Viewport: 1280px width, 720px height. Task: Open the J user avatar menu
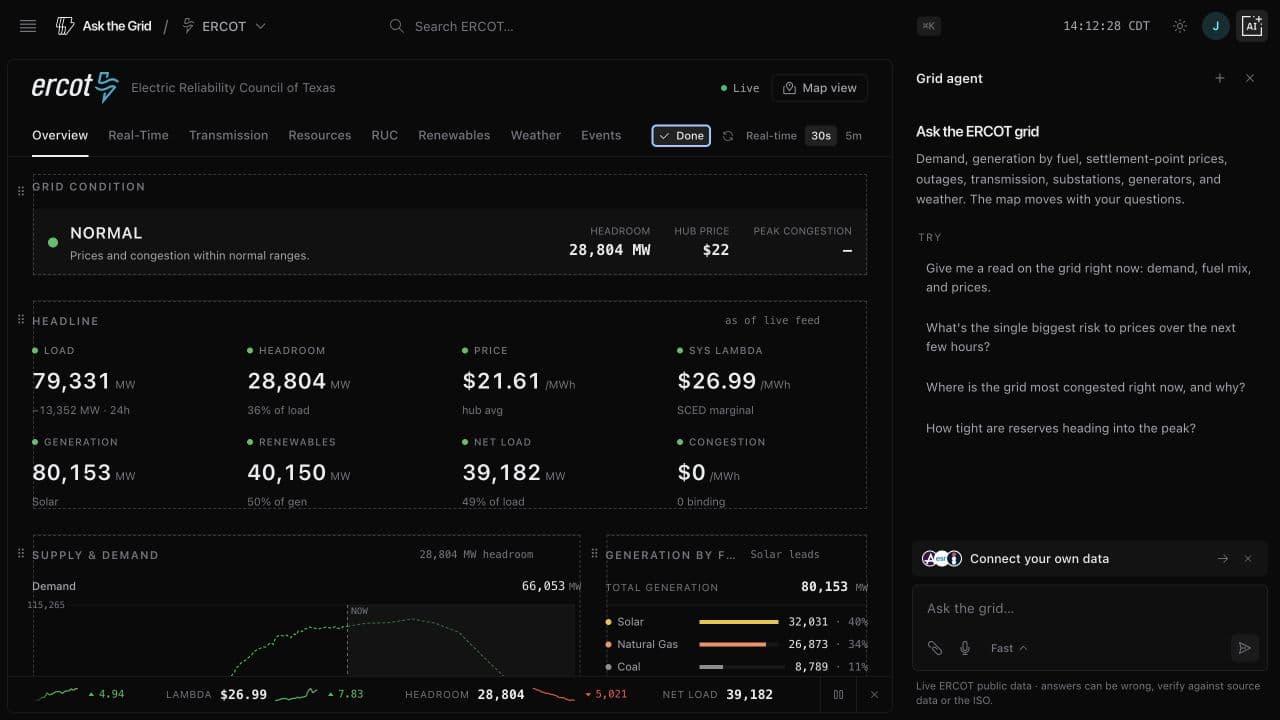coord(1216,26)
